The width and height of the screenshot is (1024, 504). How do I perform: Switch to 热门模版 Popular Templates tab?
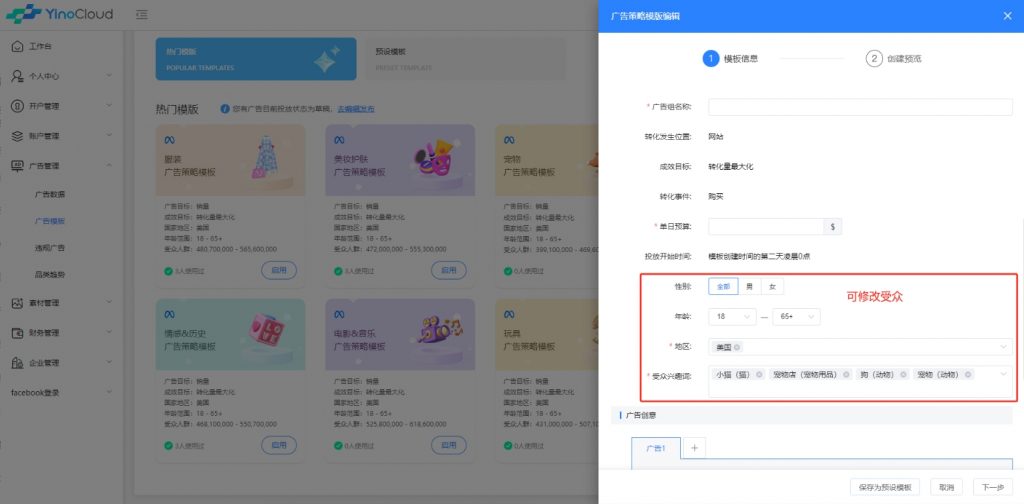(x=256, y=59)
